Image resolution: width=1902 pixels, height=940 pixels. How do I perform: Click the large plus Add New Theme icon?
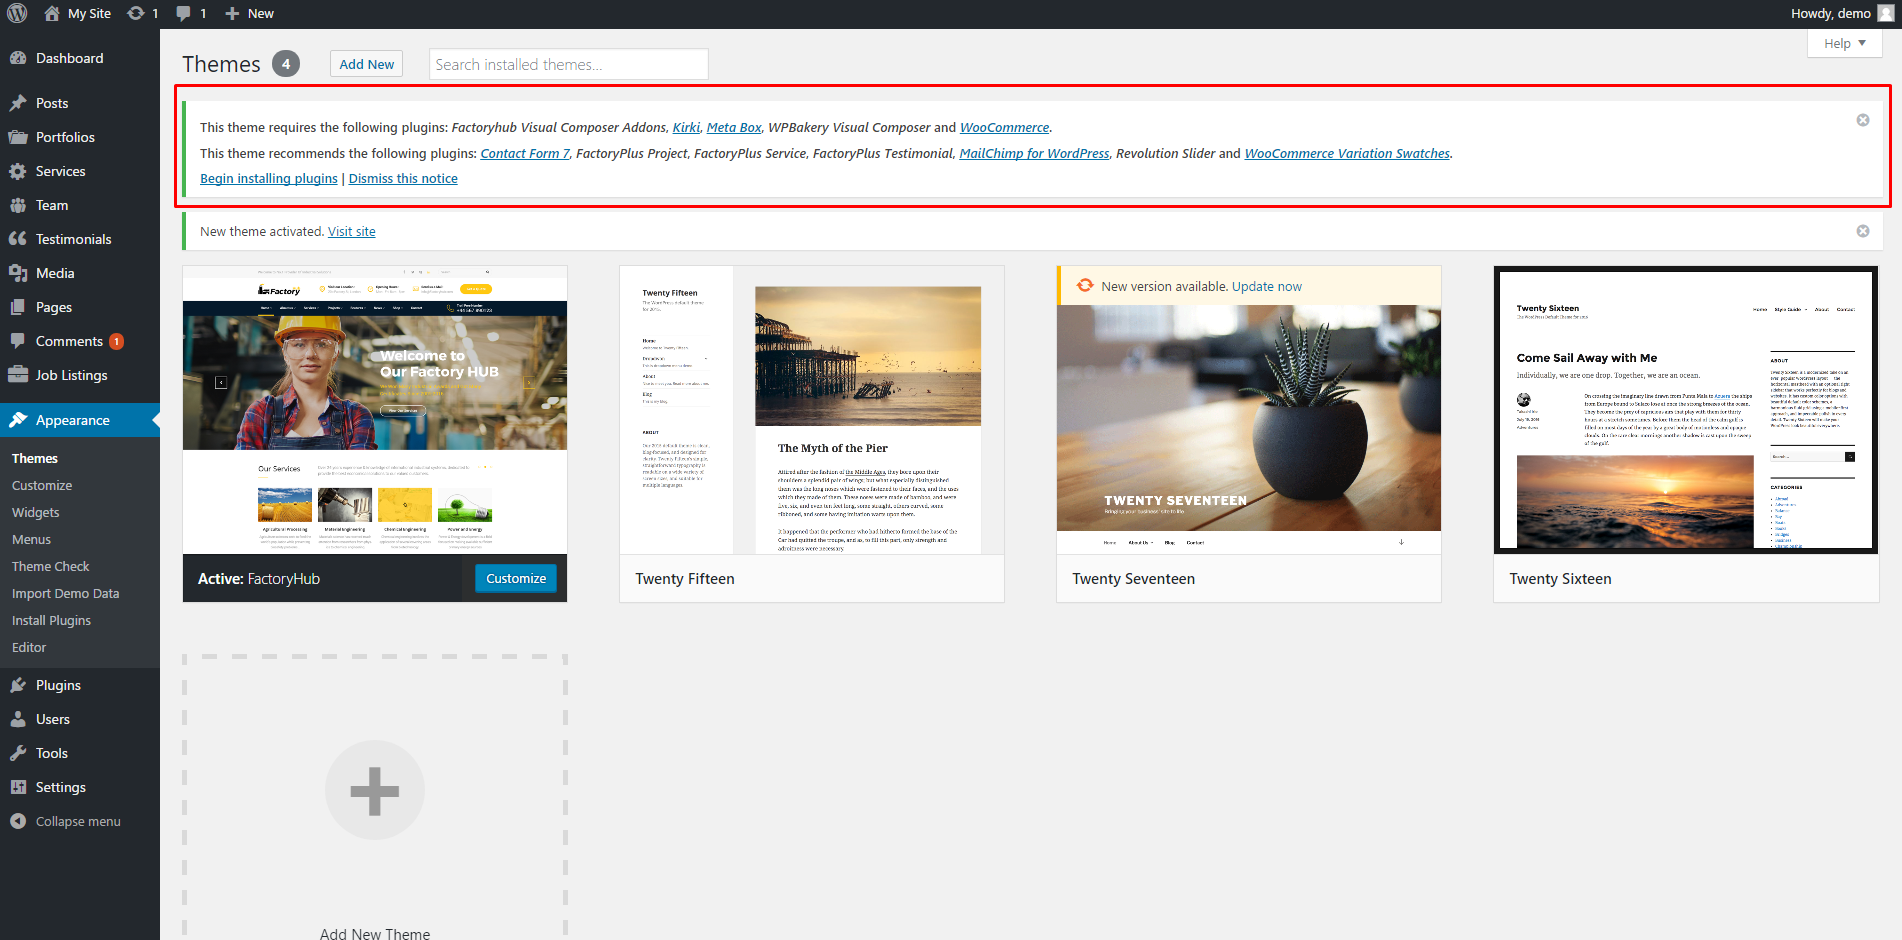[375, 790]
